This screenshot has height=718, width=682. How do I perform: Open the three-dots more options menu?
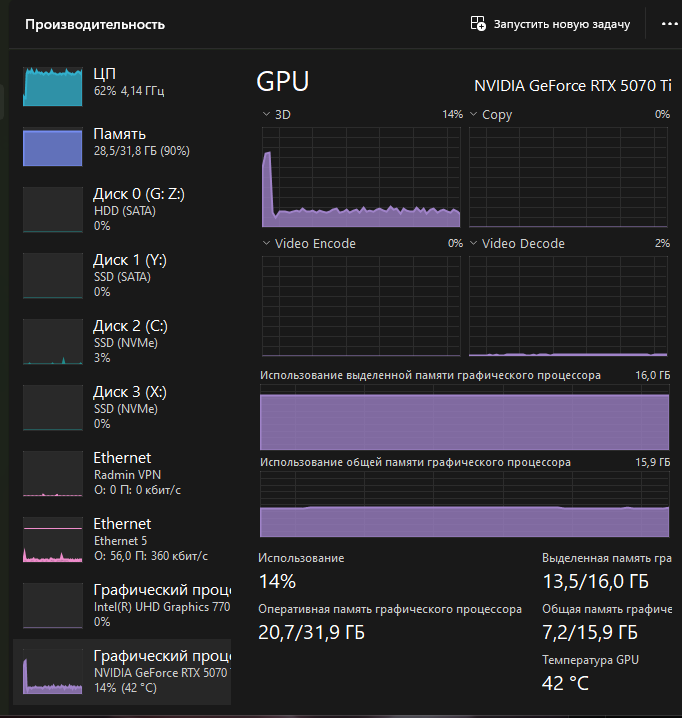(x=670, y=24)
